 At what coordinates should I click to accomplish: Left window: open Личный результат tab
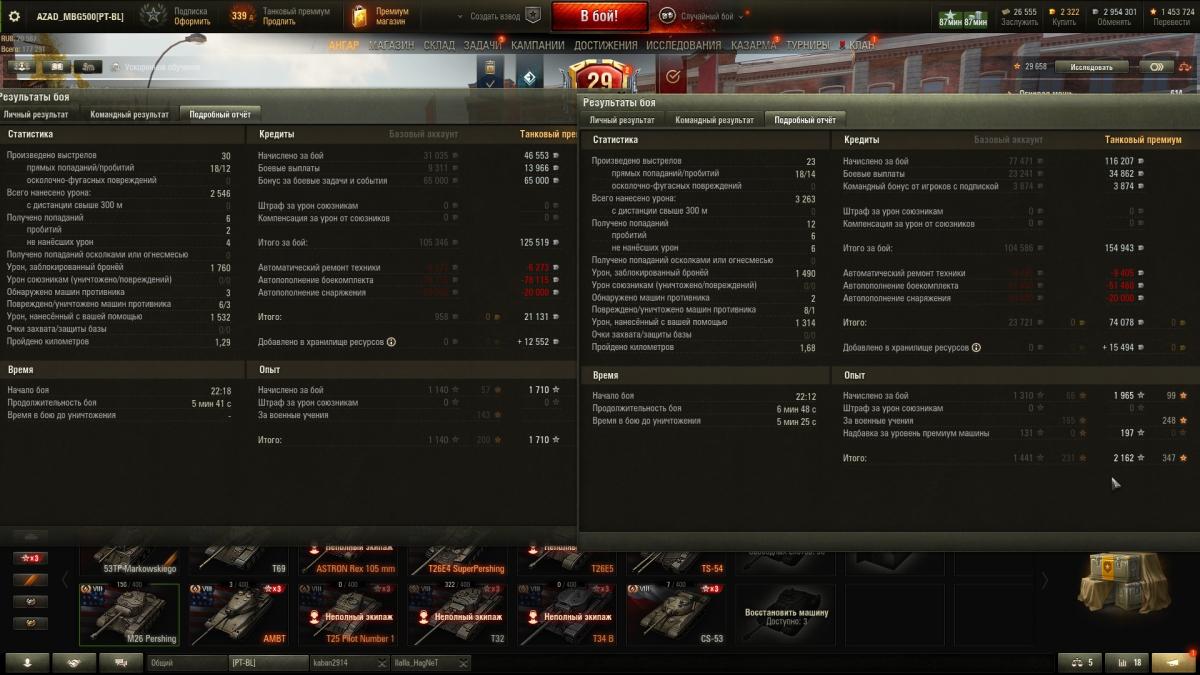[x=35, y=115]
